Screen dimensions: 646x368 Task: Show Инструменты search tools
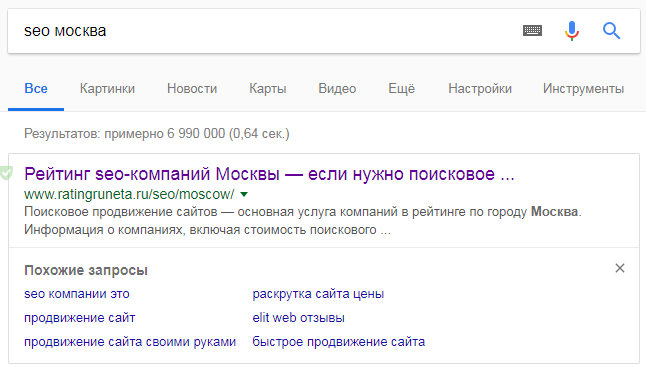pyautogui.click(x=583, y=88)
